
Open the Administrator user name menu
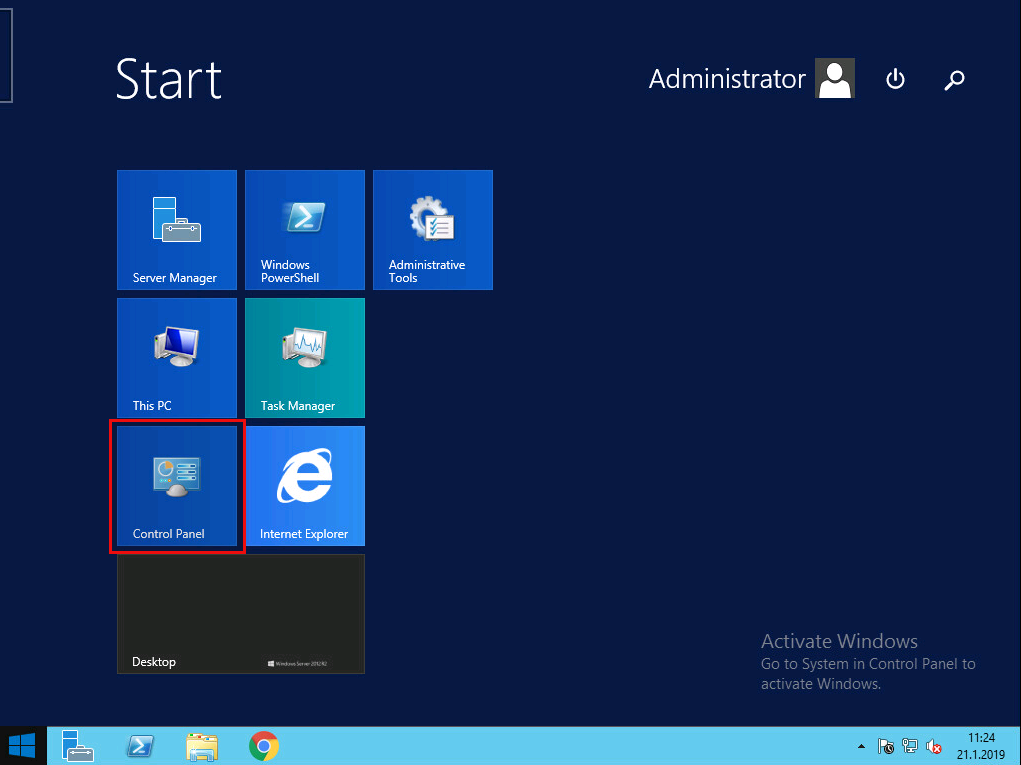727,79
